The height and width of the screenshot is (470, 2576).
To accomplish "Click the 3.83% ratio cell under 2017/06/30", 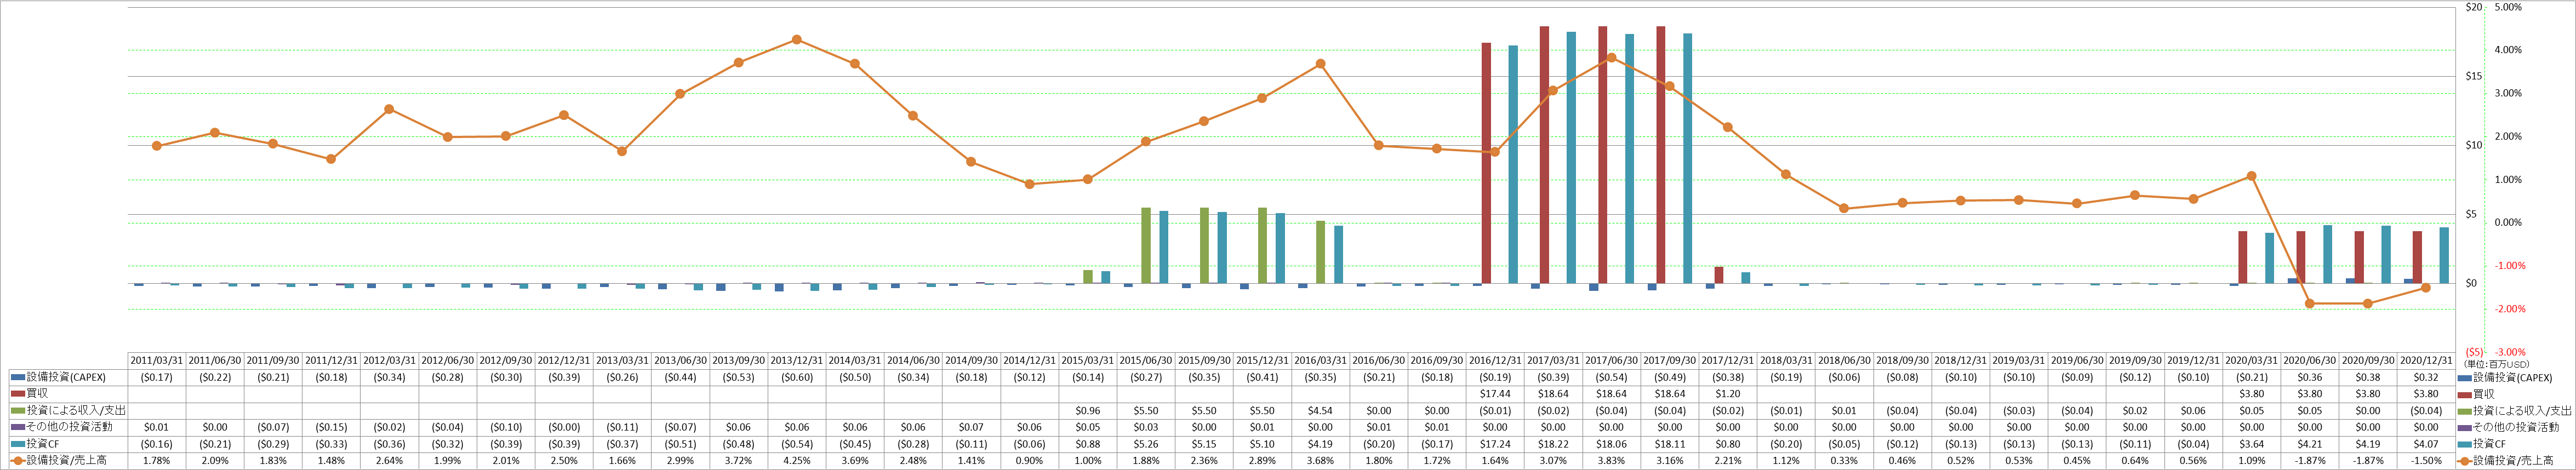I will pos(1611,461).
